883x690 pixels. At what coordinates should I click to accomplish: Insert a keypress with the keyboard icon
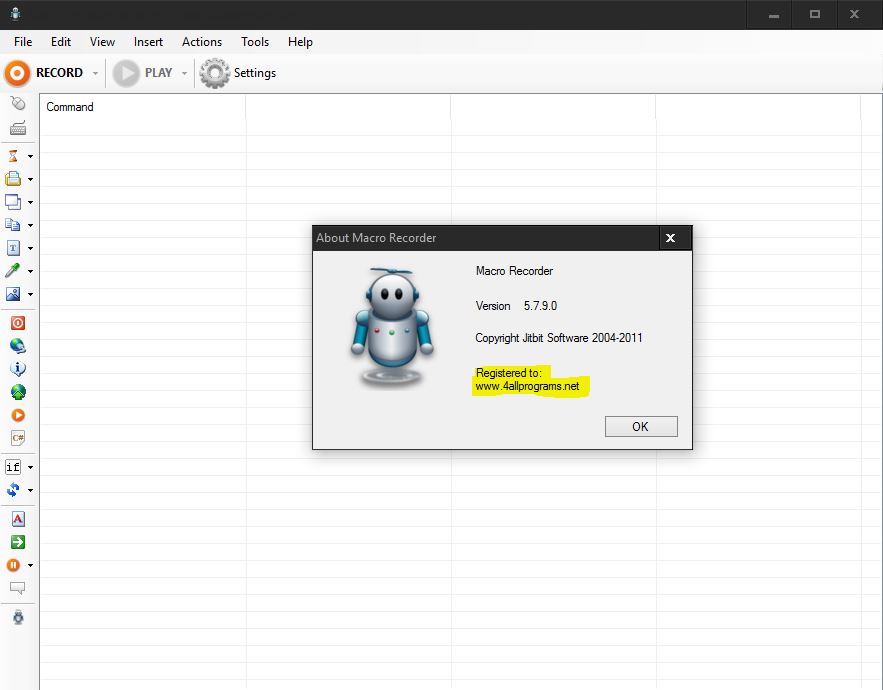[18, 128]
